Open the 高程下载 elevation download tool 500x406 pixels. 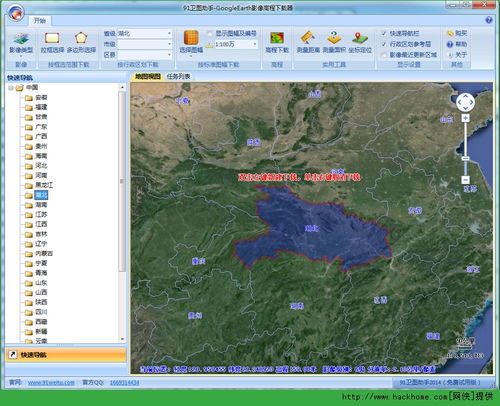point(277,43)
